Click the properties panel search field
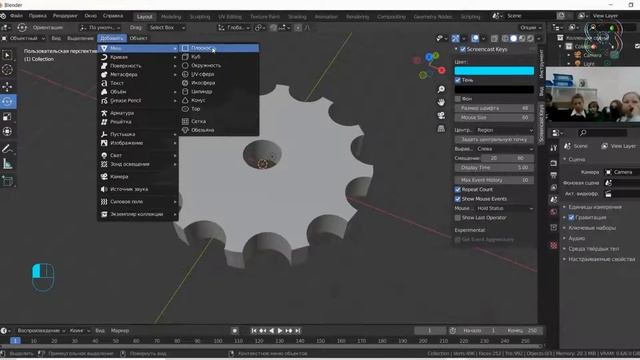The image size is (640, 360). click(x=602, y=133)
